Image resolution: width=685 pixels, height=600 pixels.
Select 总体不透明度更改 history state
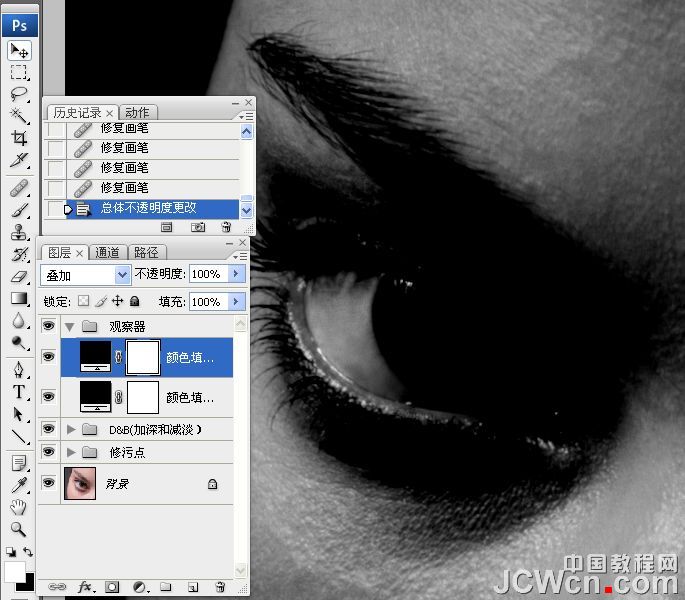click(x=149, y=208)
